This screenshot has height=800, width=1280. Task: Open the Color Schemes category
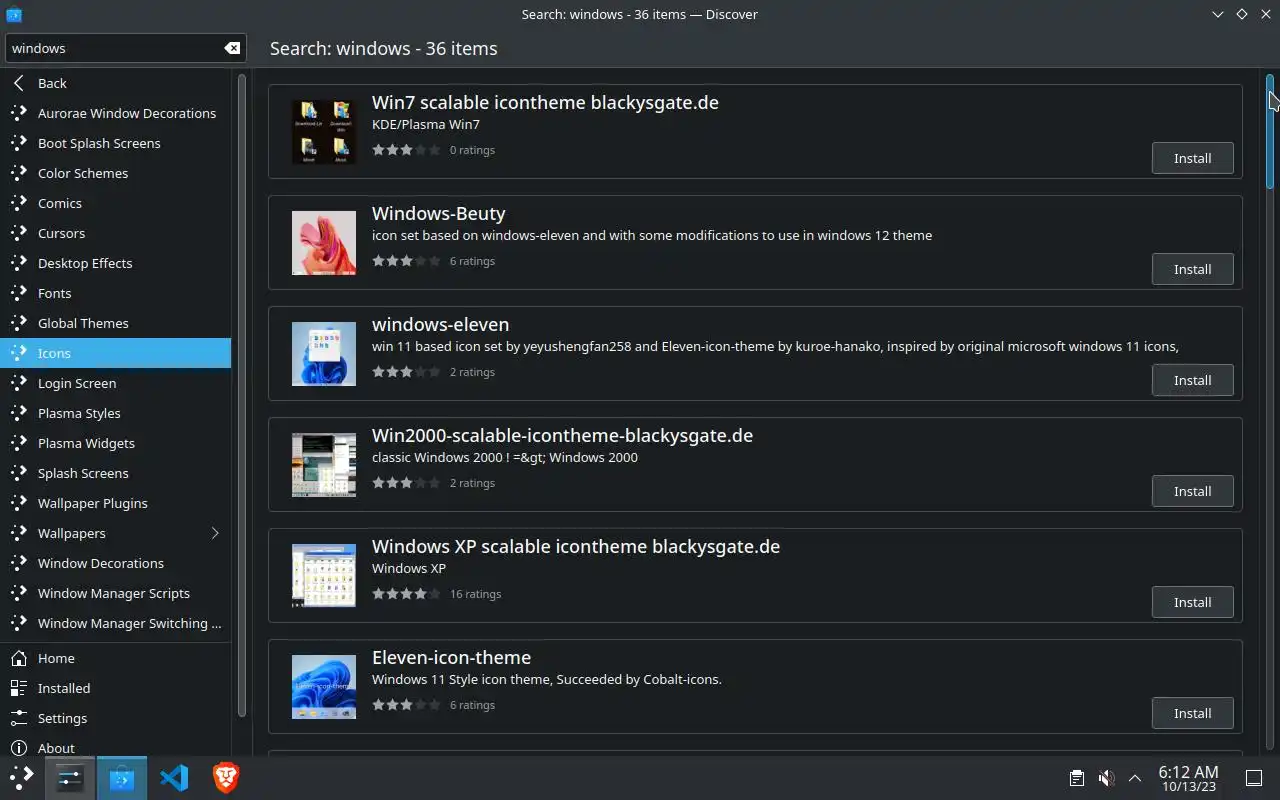click(x=115, y=173)
